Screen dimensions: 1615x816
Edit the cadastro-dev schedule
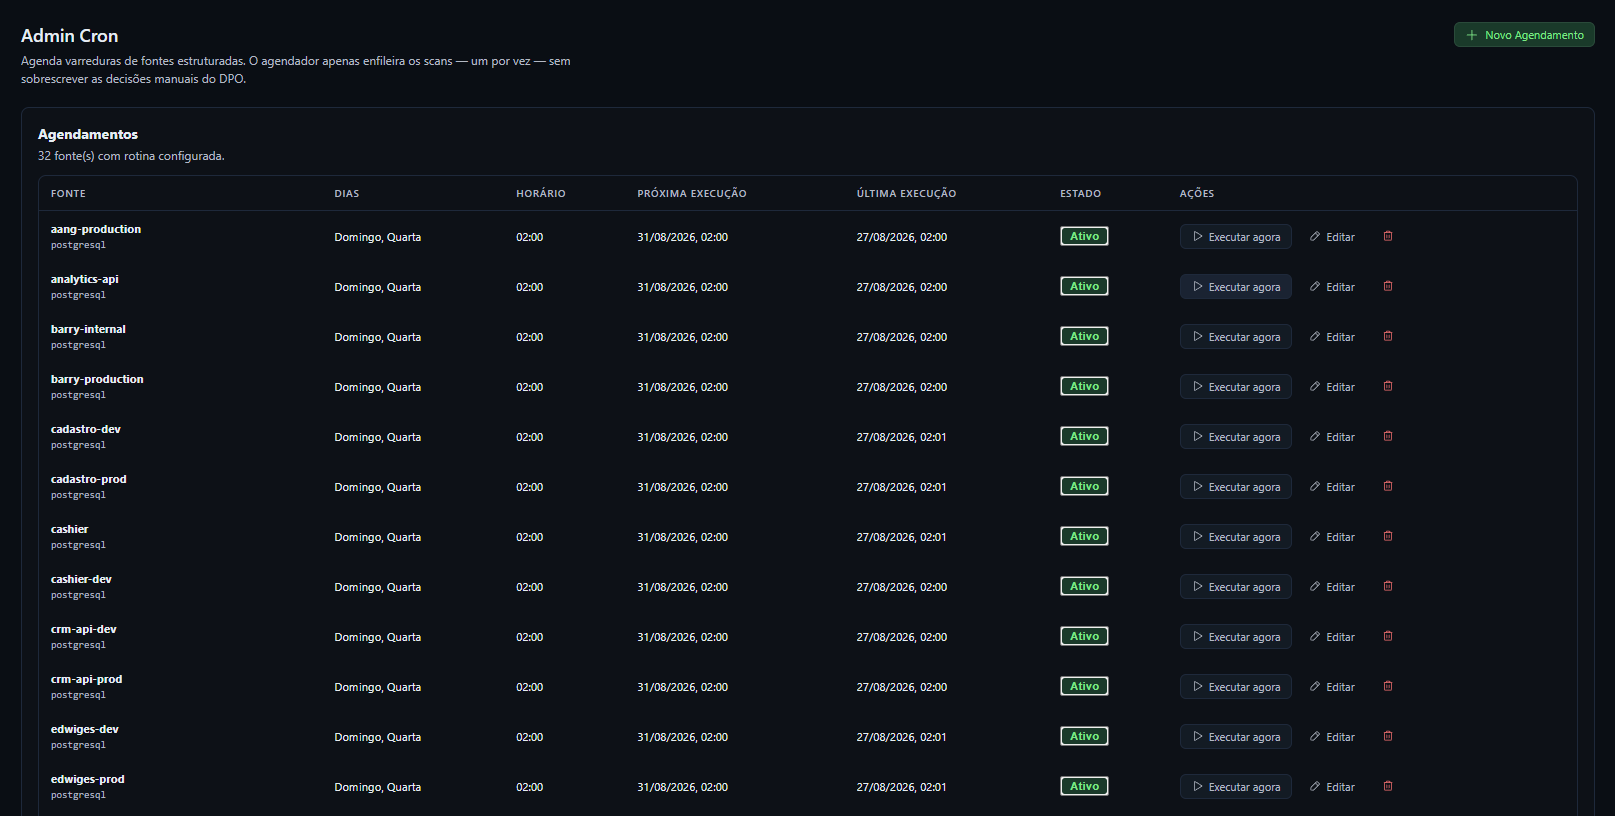(x=1332, y=437)
